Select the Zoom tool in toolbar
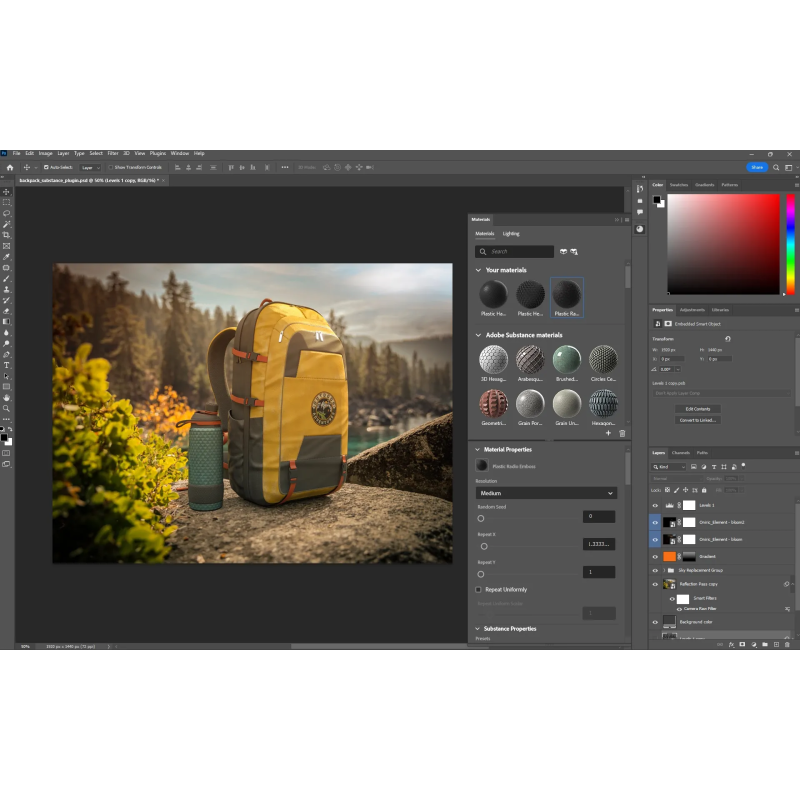The width and height of the screenshot is (800, 800). [x=6, y=408]
